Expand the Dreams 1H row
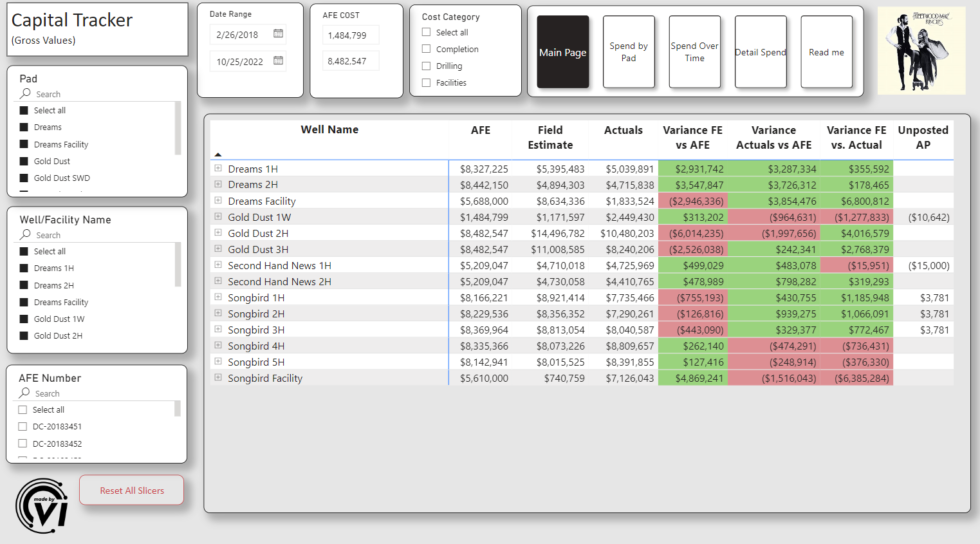 217,169
